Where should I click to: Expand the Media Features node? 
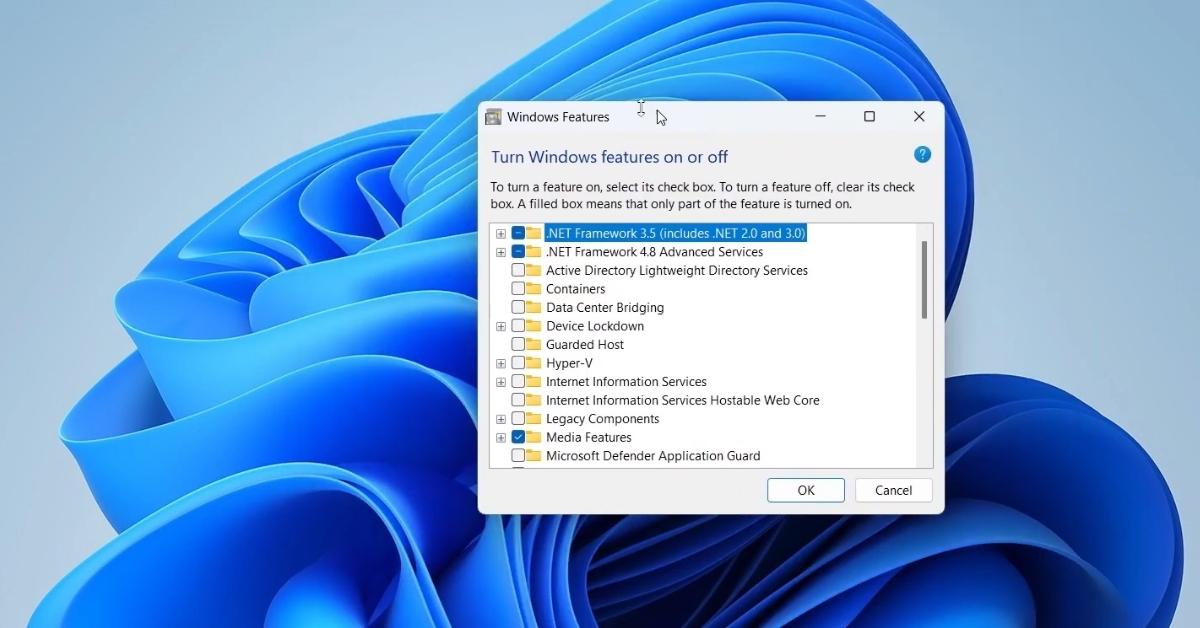(x=501, y=437)
